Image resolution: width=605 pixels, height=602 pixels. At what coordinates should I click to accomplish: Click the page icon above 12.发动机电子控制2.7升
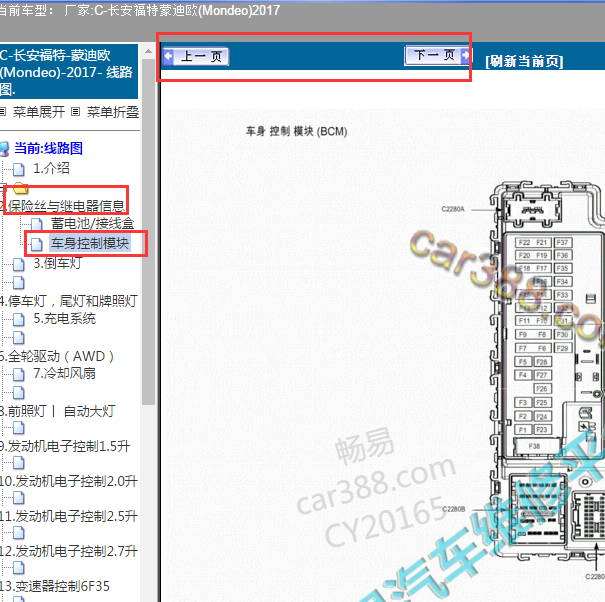click(x=19, y=533)
